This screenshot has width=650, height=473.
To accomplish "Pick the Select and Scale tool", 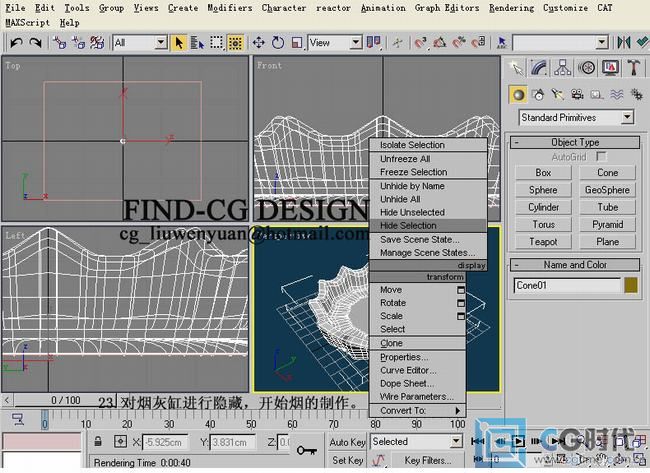I will coord(297,43).
